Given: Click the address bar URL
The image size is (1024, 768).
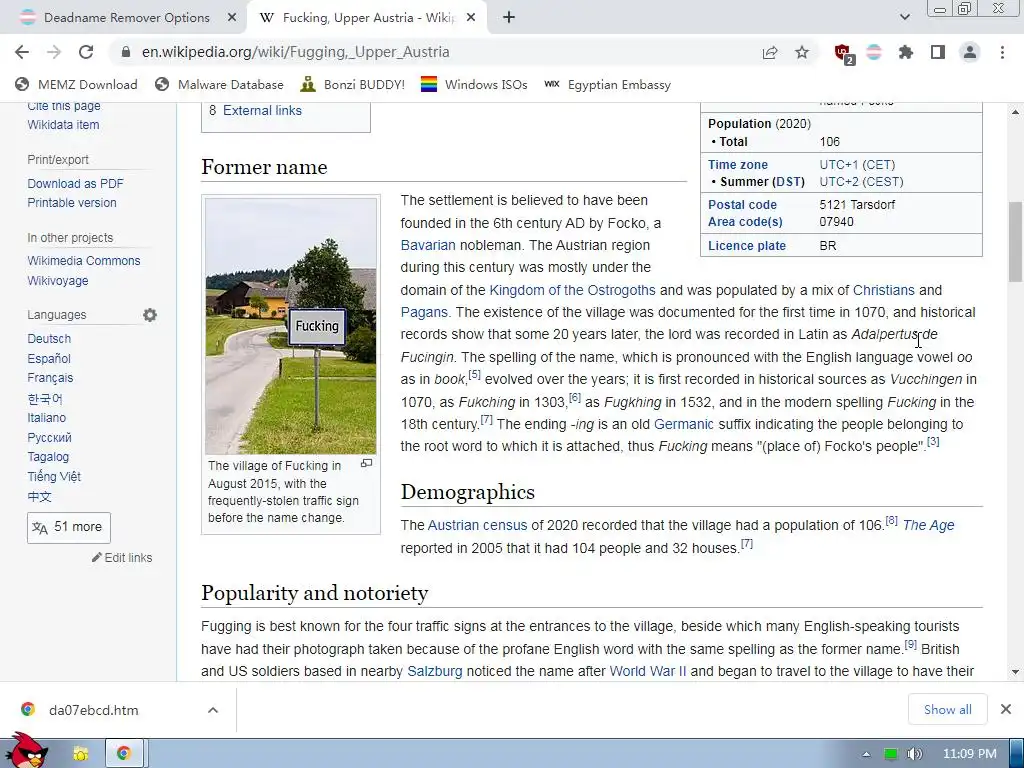Looking at the screenshot, I should [295, 52].
